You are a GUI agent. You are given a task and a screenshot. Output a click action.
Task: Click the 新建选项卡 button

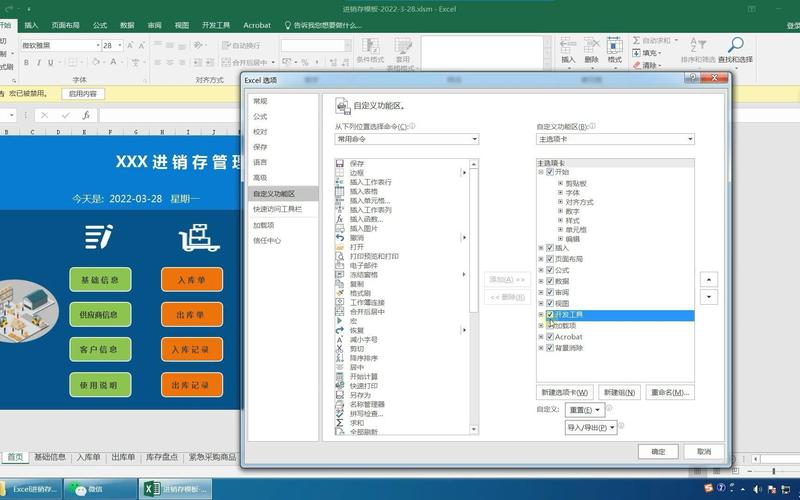click(x=564, y=392)
